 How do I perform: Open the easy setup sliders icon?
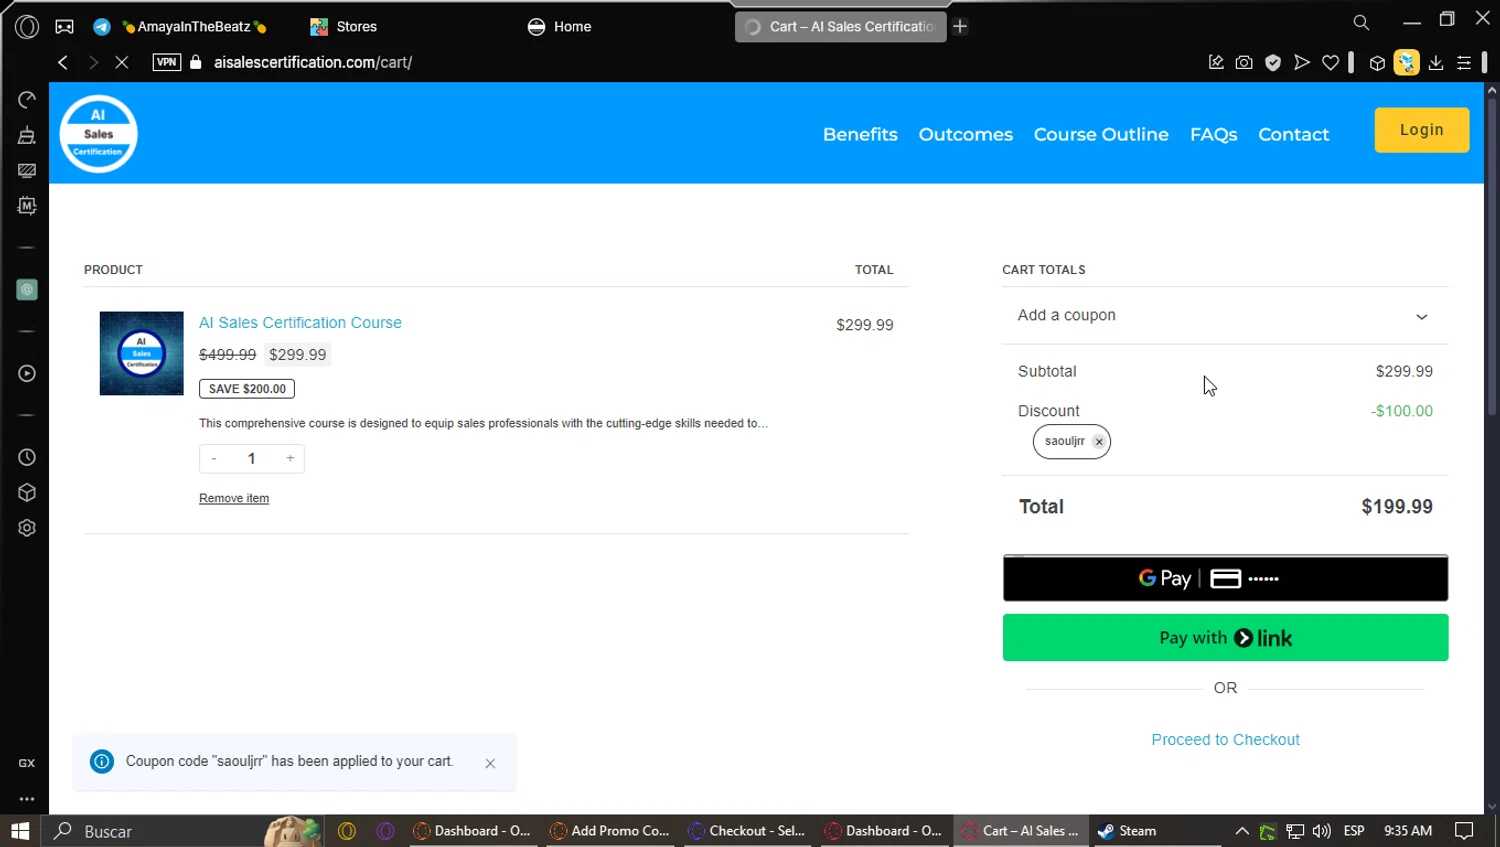click(x=1464, y=62)
